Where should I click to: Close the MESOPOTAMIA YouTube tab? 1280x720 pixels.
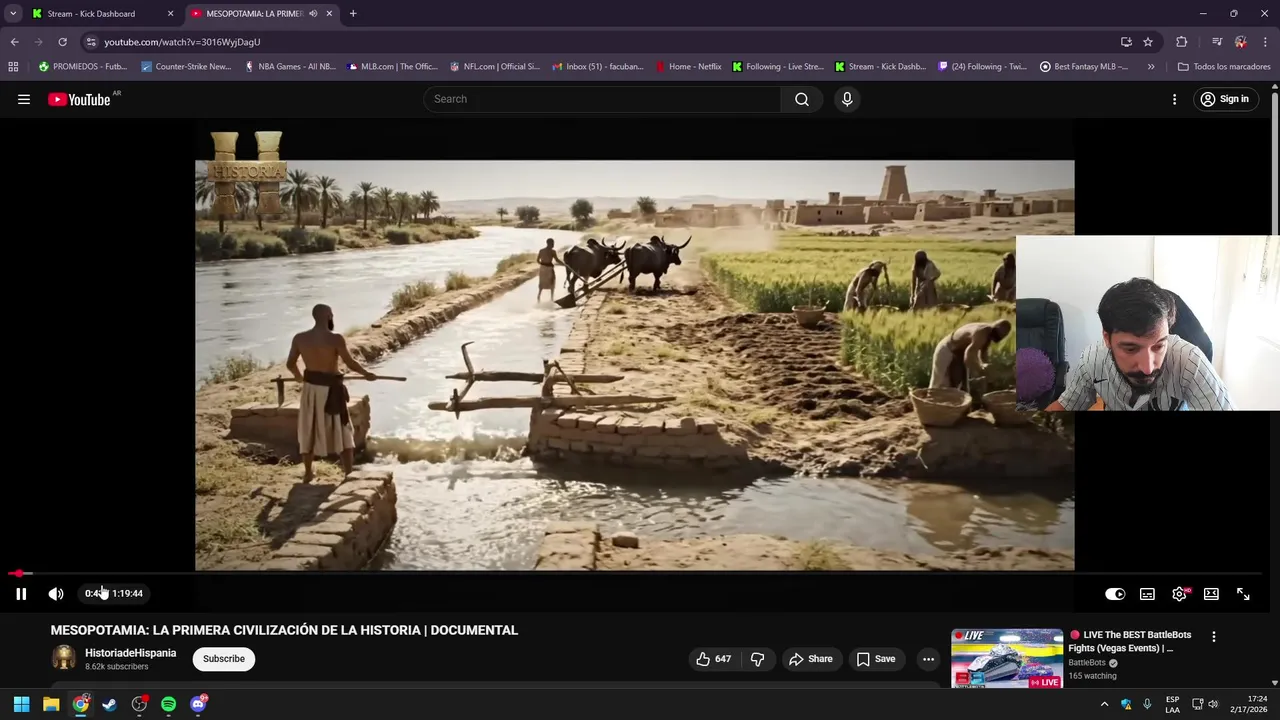(x=329, y=14)
